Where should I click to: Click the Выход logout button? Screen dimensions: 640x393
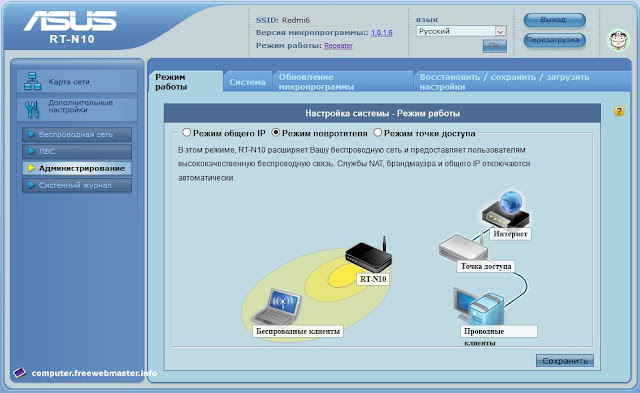[555, 20]
